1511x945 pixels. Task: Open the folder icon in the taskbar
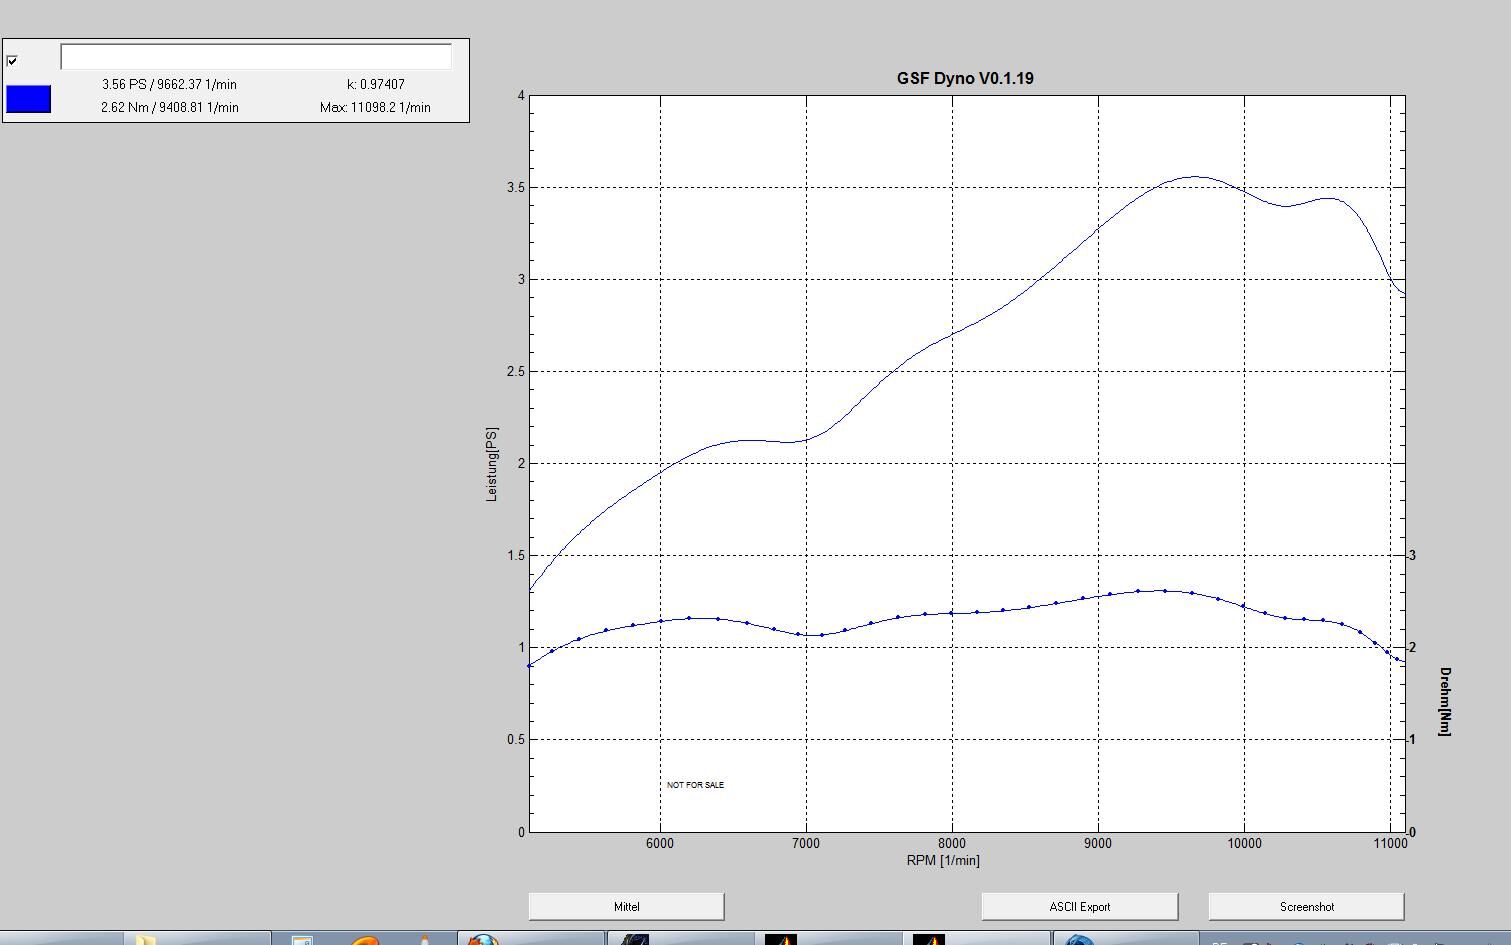coord(146,940)
